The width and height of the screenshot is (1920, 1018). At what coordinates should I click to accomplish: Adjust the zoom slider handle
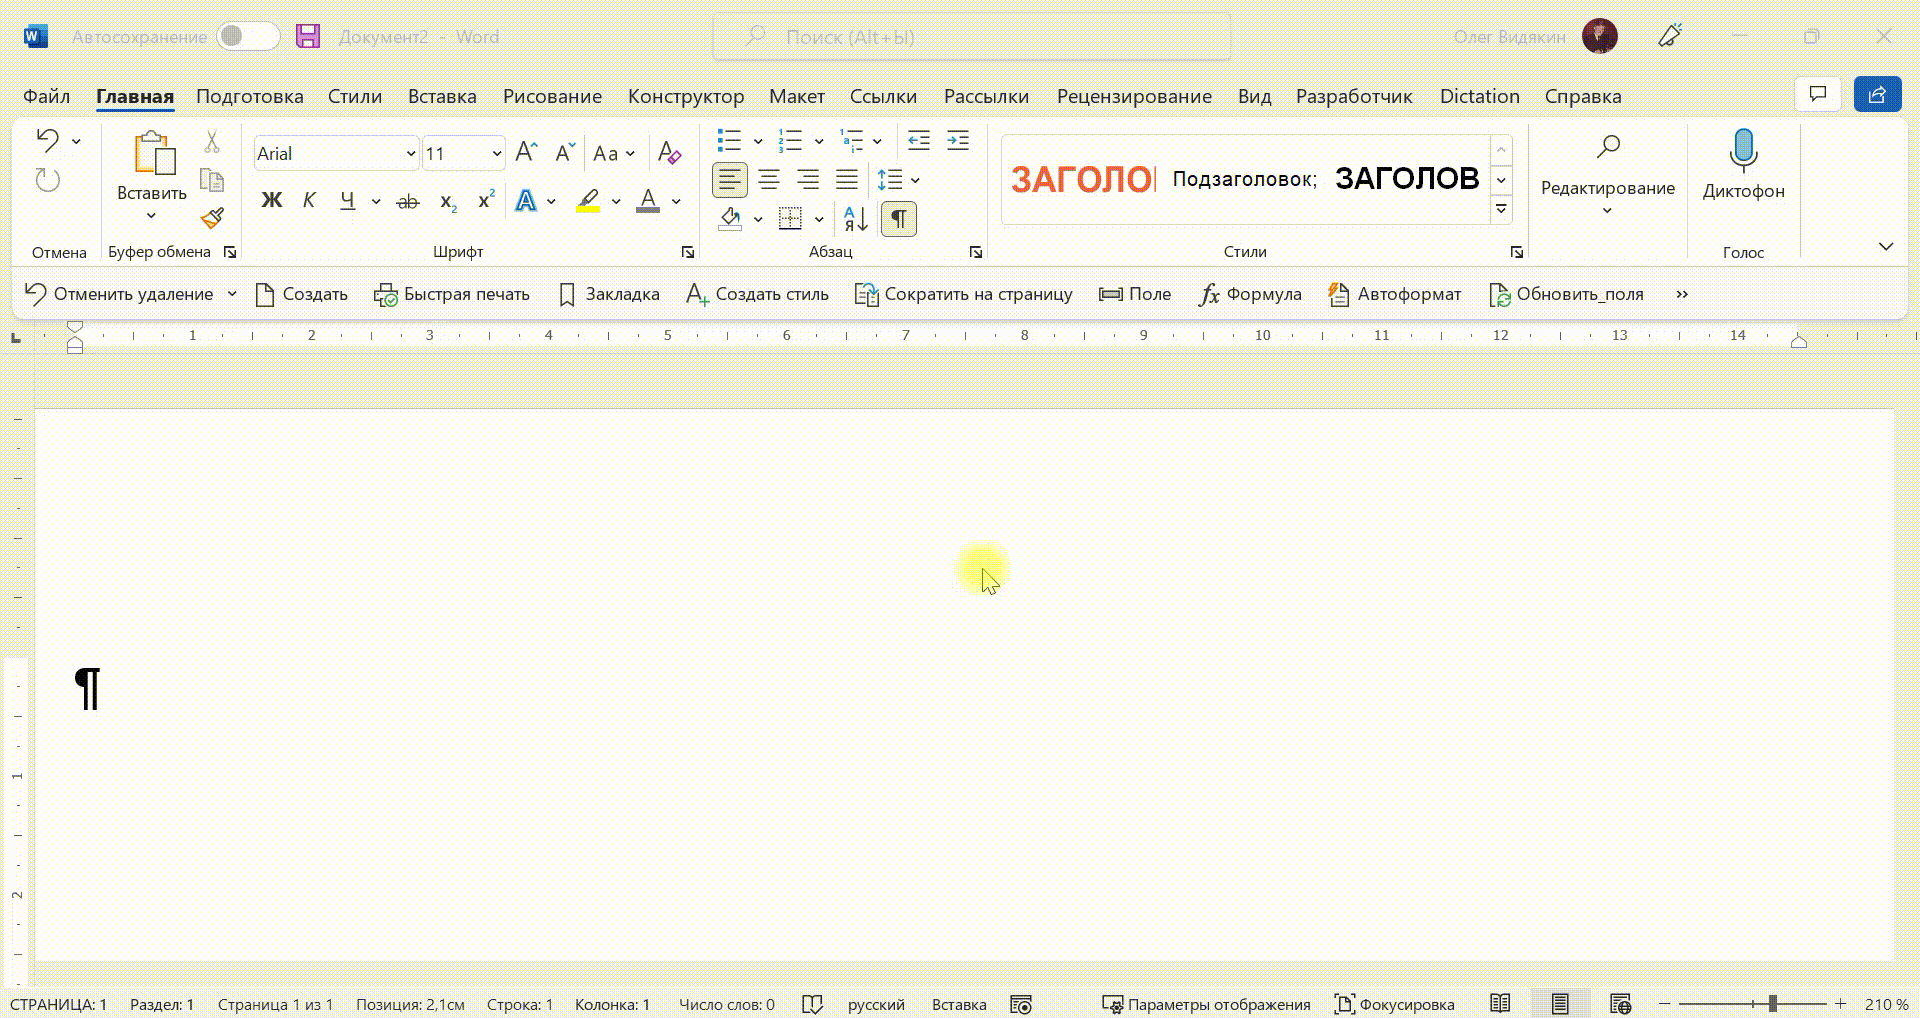click(x=1772, y=1003)
